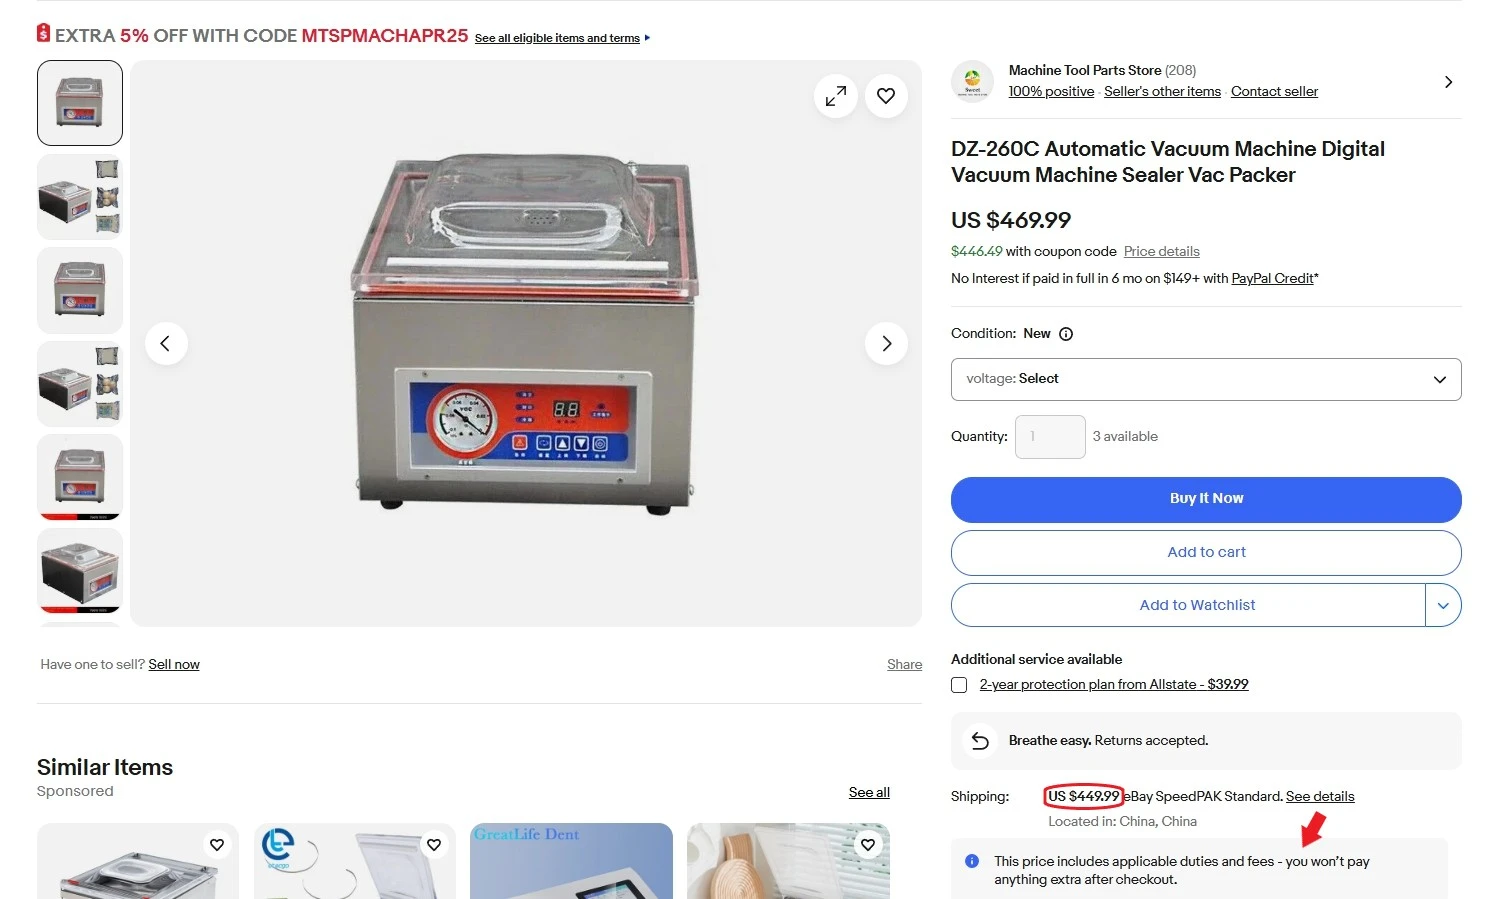This screenshot has width=1492, height=899.
Task: Expand the Add to Watchlist options arrow
Action: pos(1443,605)
